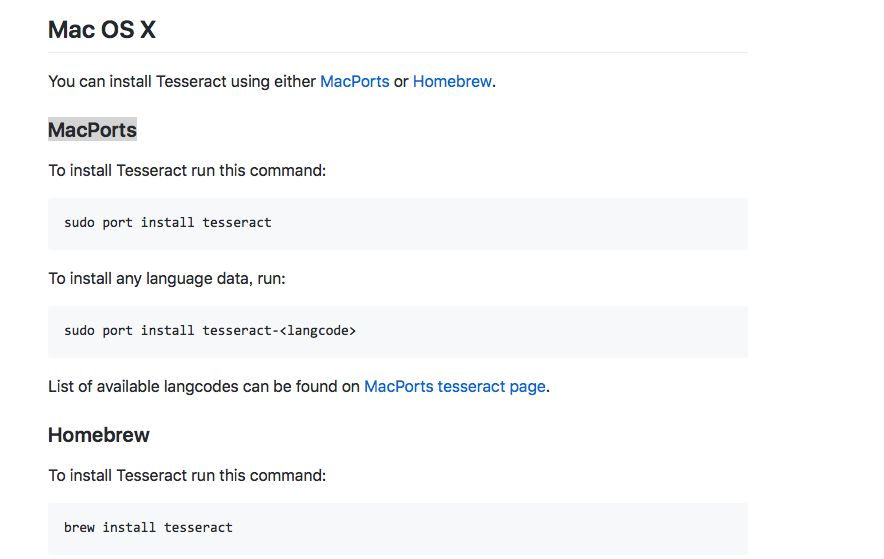Screen dimensions: 884x559
Task: Click the Mac OS X heading
Action: click(102, 29)
